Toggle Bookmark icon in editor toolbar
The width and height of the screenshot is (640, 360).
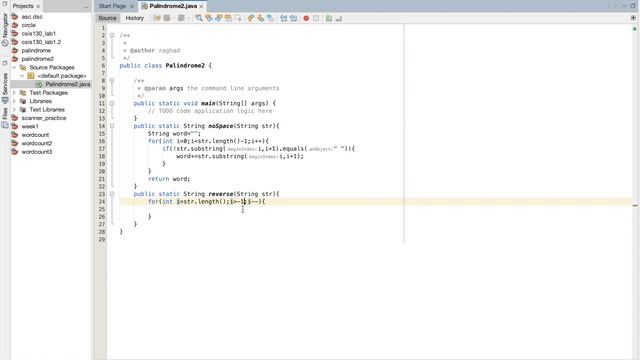pos(270,18)
